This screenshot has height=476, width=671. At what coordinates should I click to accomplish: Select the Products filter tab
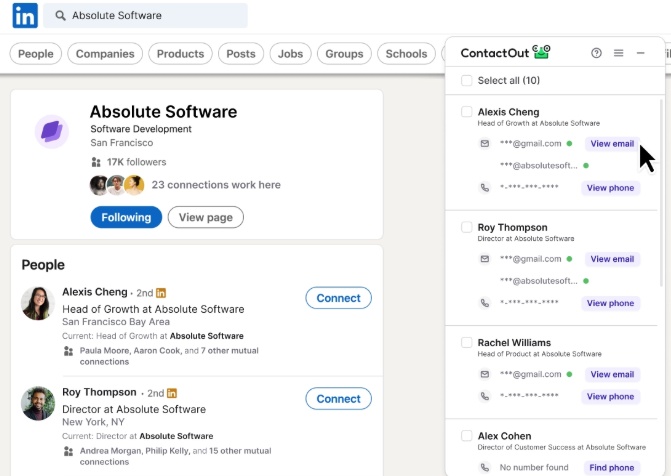[x=180, y=54]
